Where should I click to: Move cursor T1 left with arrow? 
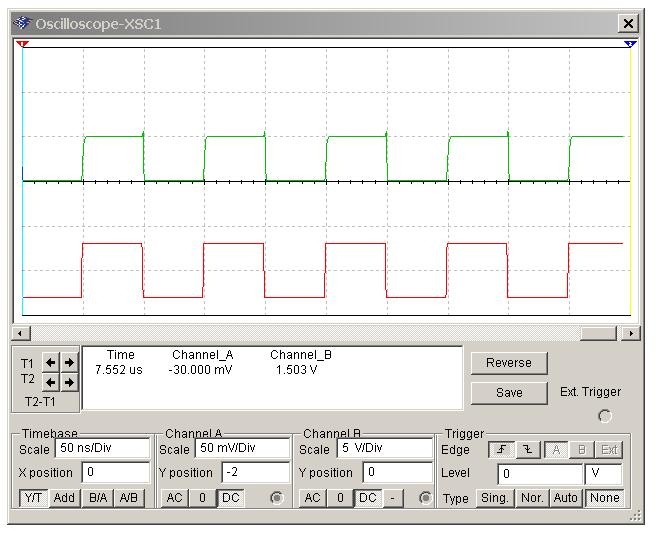(51, 363)
